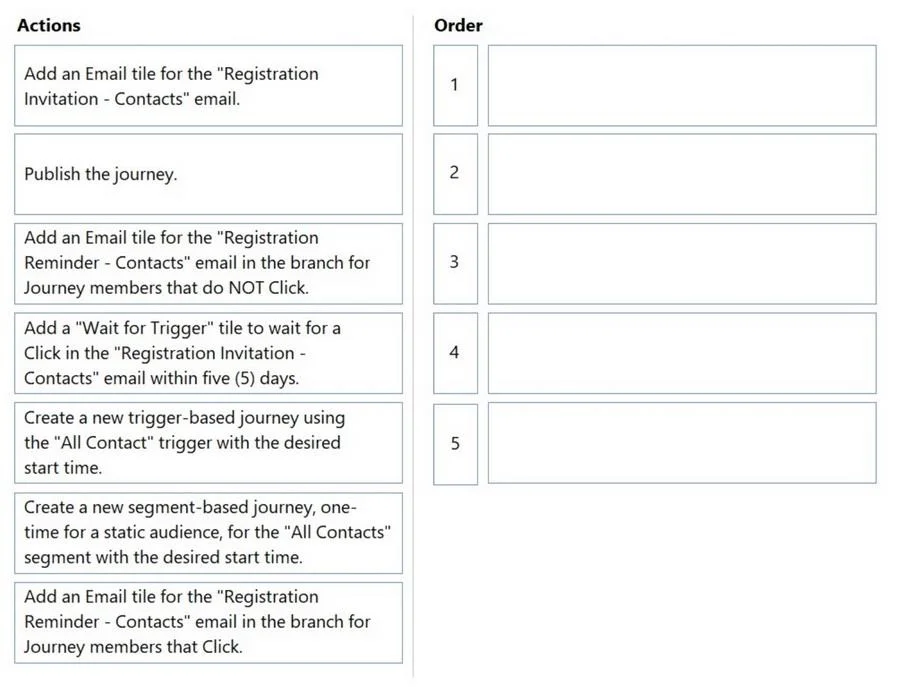Click the Actions column heading

pos(49,25)
